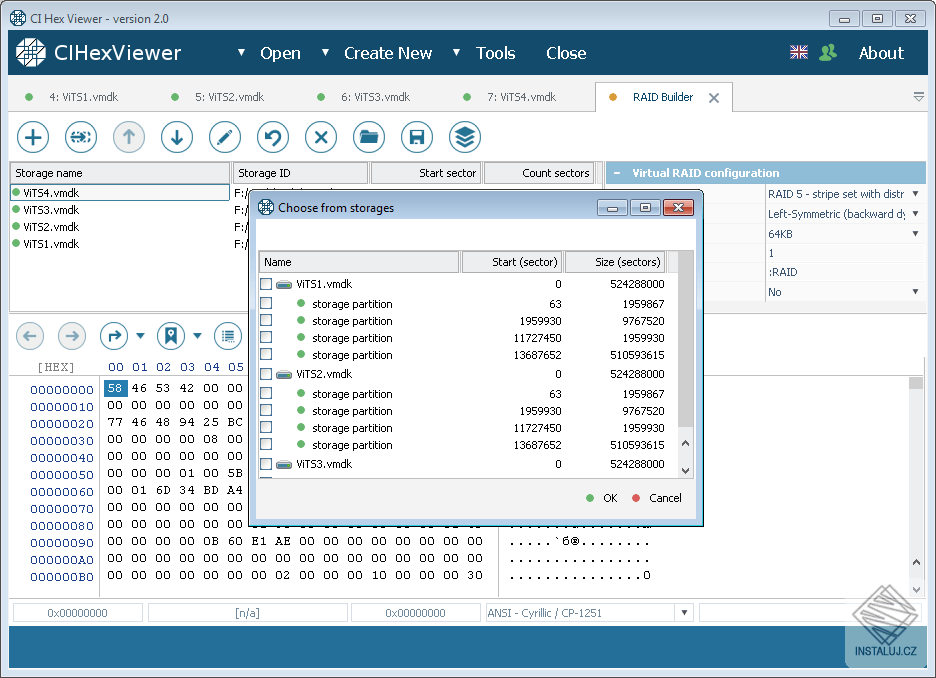This screenshot has width=936, height=678.
Task: Click the Add storage plus icon
Action: click(x=33, y=137)
